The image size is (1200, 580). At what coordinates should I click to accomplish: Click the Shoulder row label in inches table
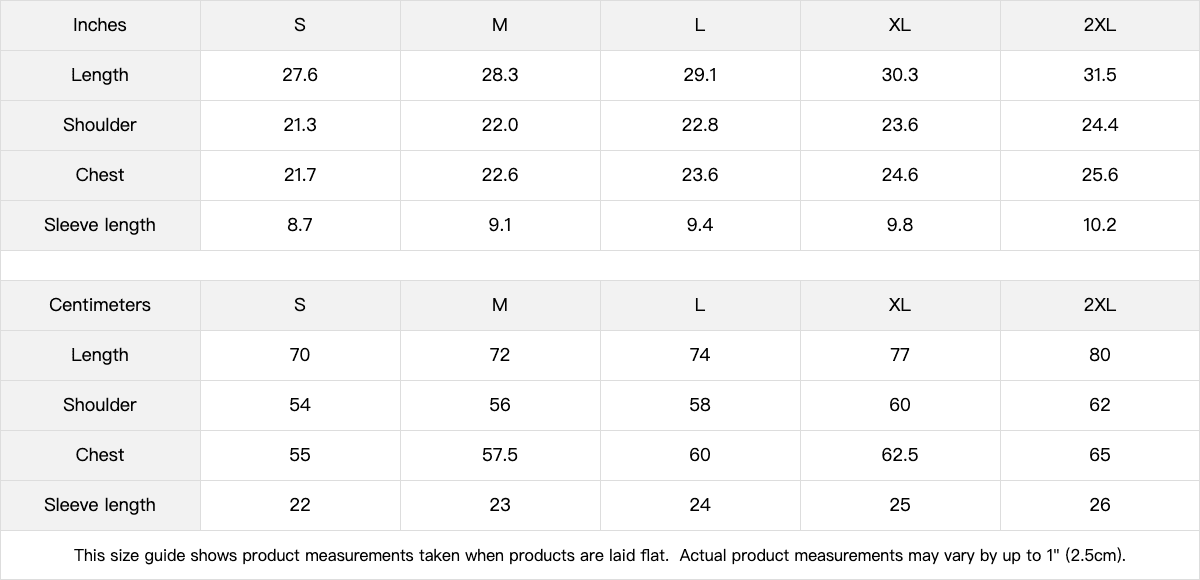click(100, 125)
